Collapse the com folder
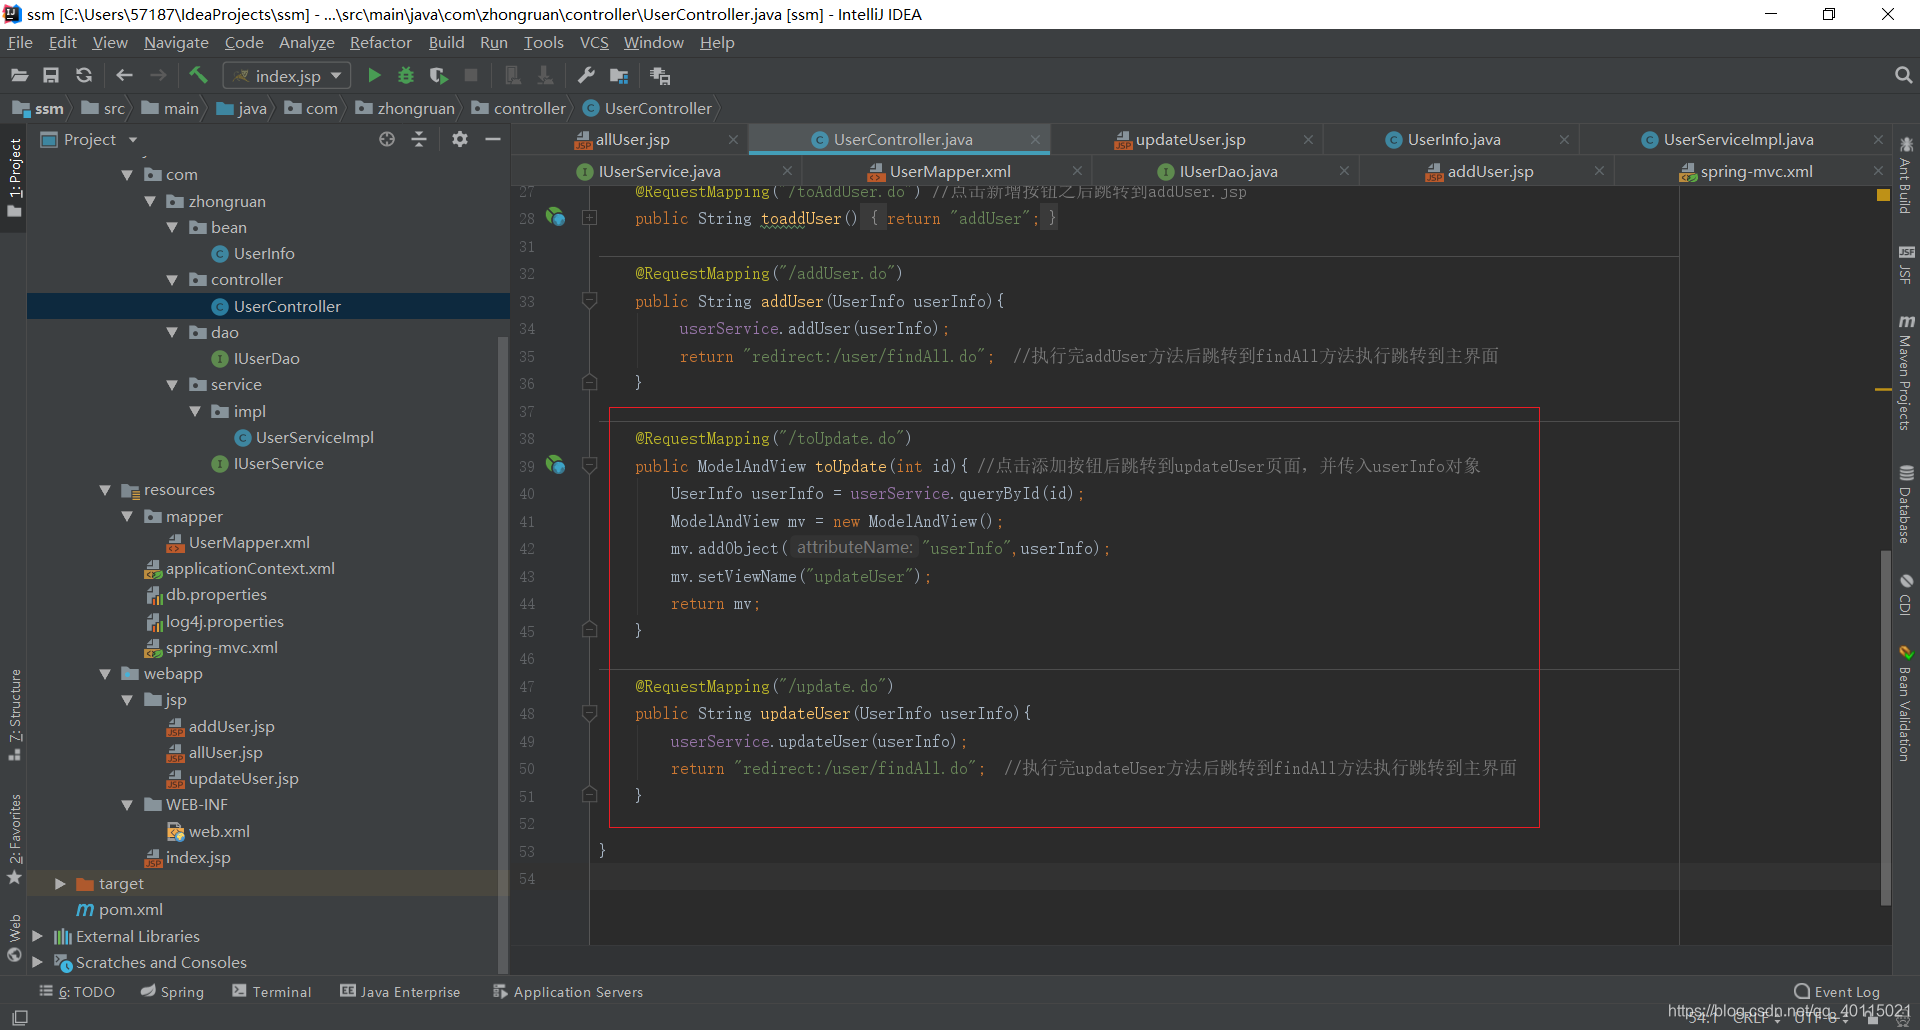 point(127,175)
